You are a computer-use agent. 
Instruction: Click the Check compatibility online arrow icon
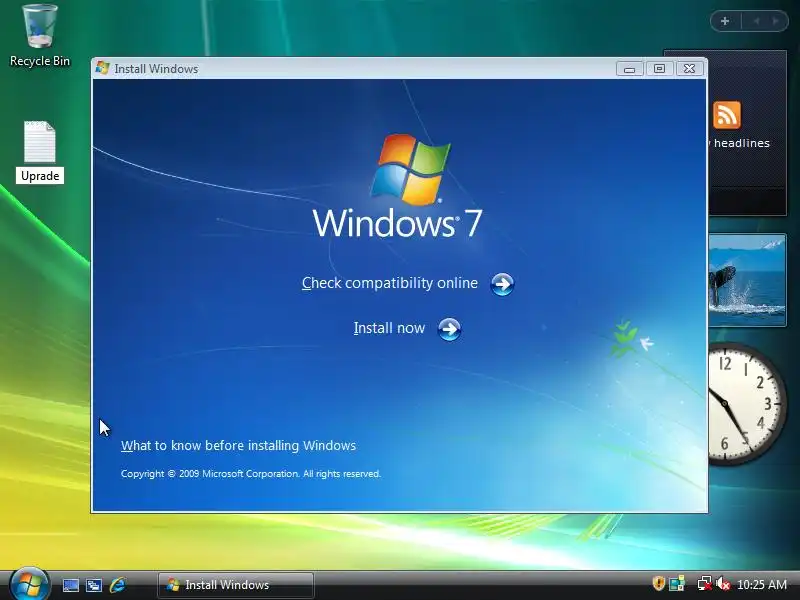tap(502, 284)
